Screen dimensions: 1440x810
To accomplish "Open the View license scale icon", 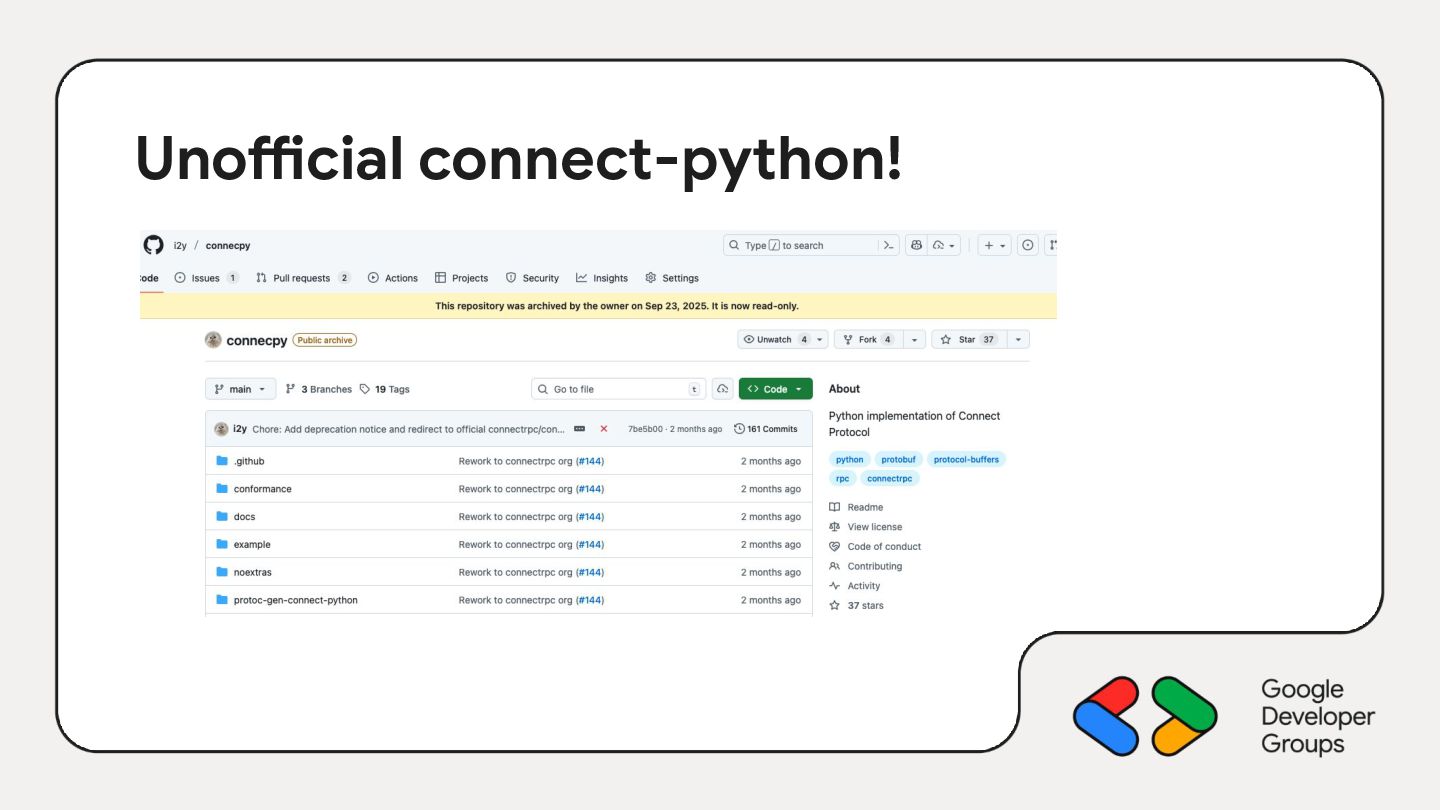I will point(835,527).
